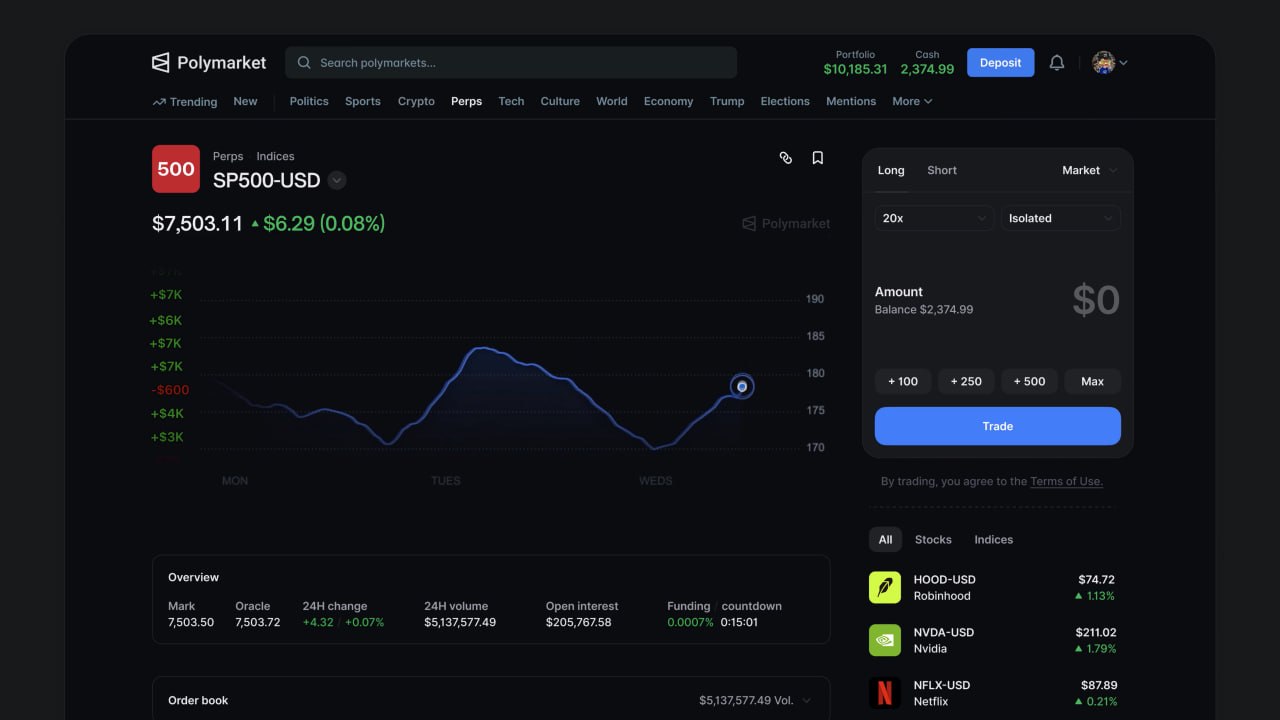Select the Stocks filter
The width and height of the screenshot is (1280, 720).
(933, 540)
